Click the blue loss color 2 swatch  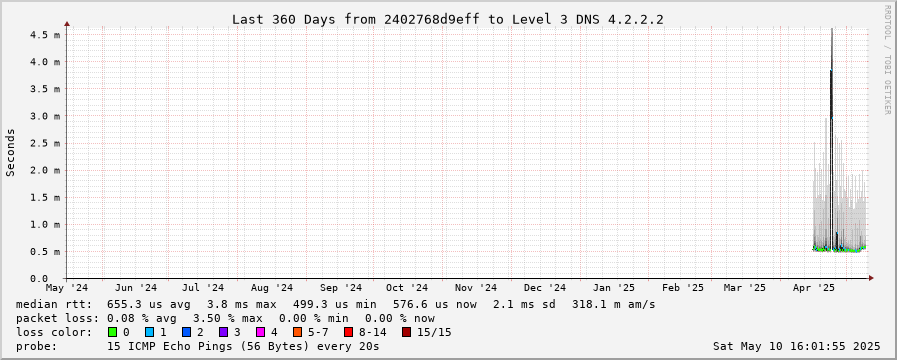tap(186, 332)
